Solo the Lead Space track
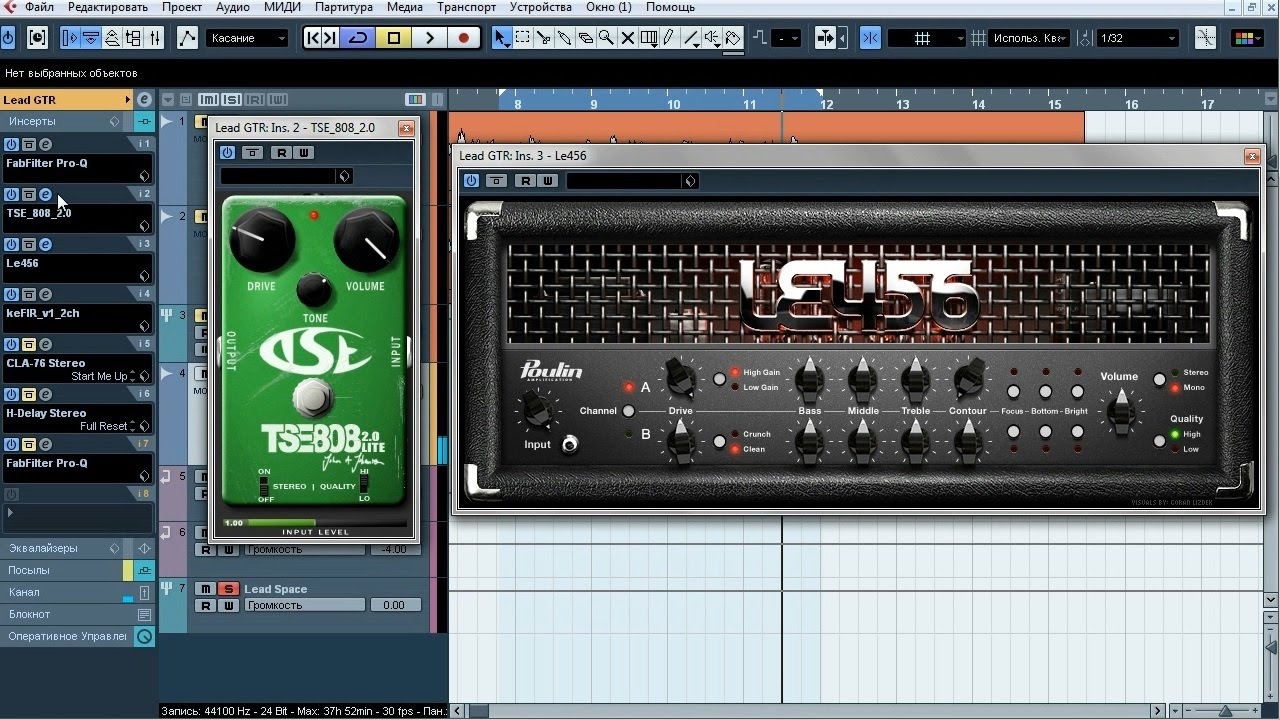This screenshot has width=1280, height=720. click(228, 589)
